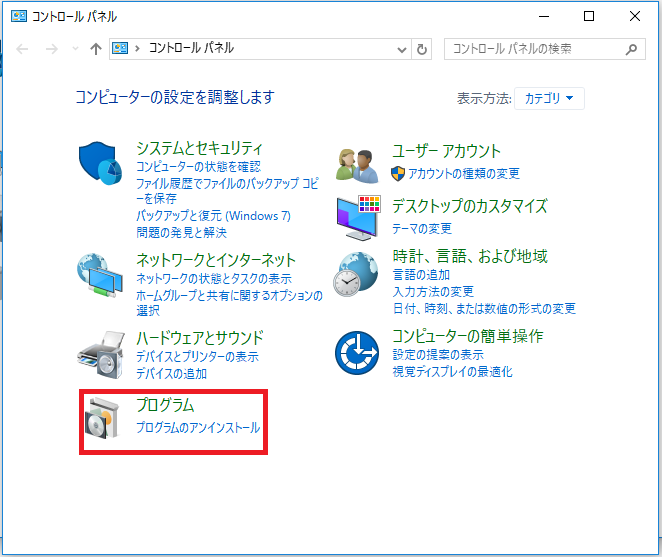Maximize the Control Panel window

click(x=589, y=16)
